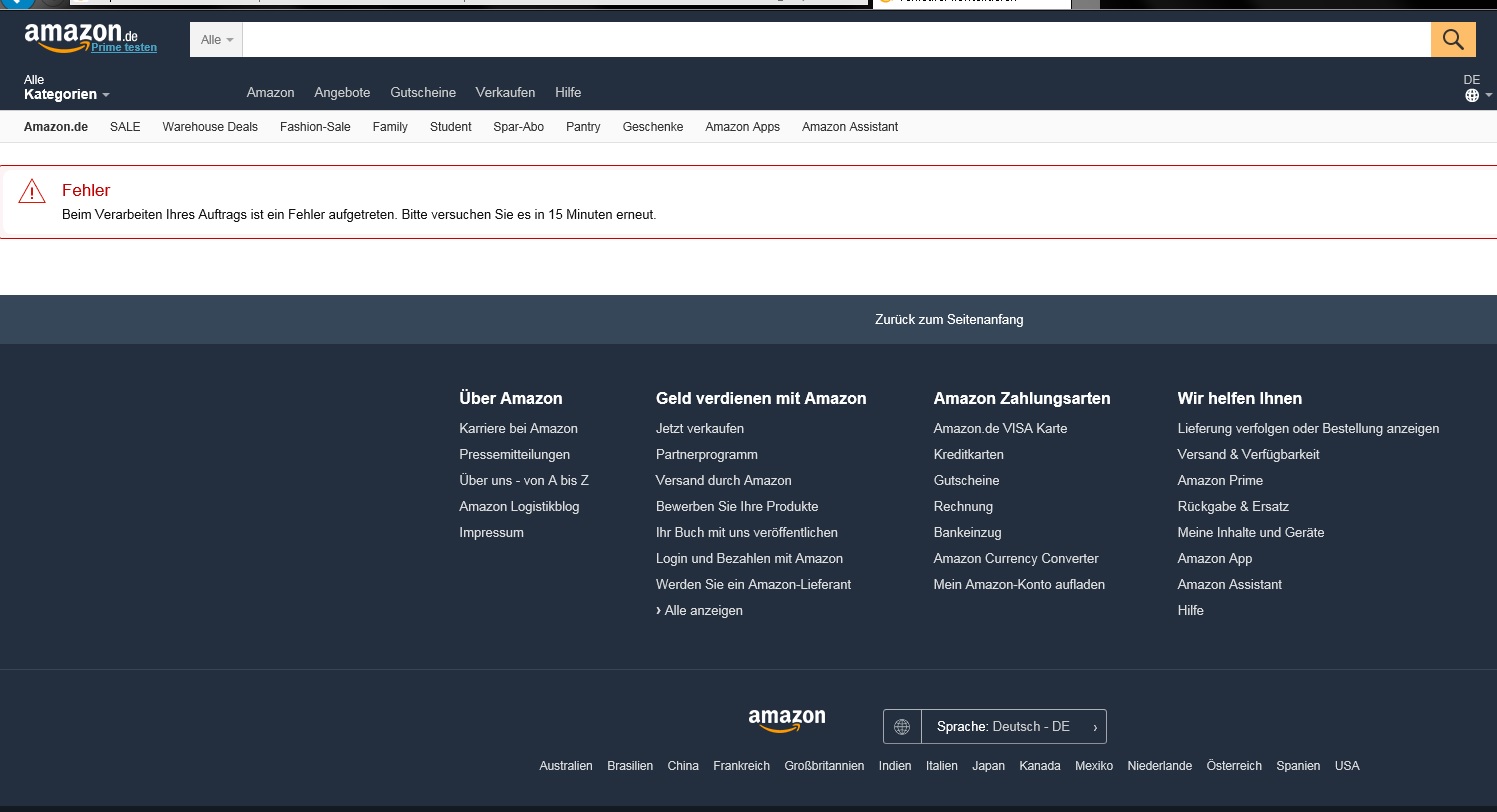Click Rückgabe & Ersatz link

(x=1233, y=506)
